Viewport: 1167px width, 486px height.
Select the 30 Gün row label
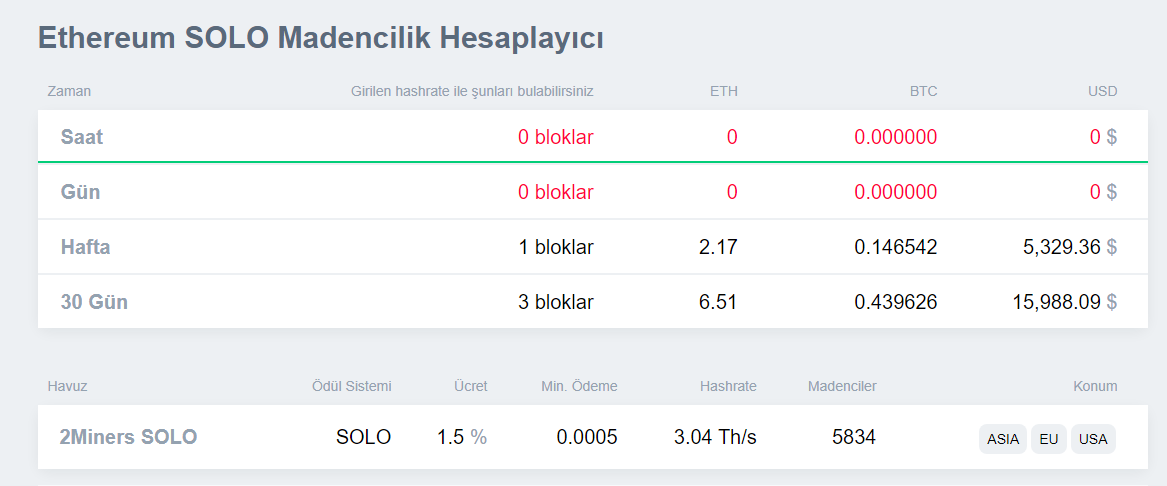94,301
